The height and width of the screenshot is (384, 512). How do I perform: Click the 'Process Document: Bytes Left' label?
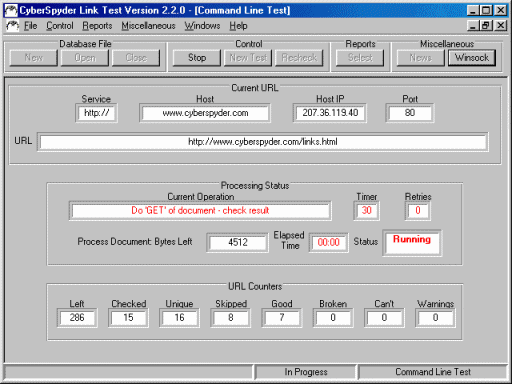tap(135, 242)
